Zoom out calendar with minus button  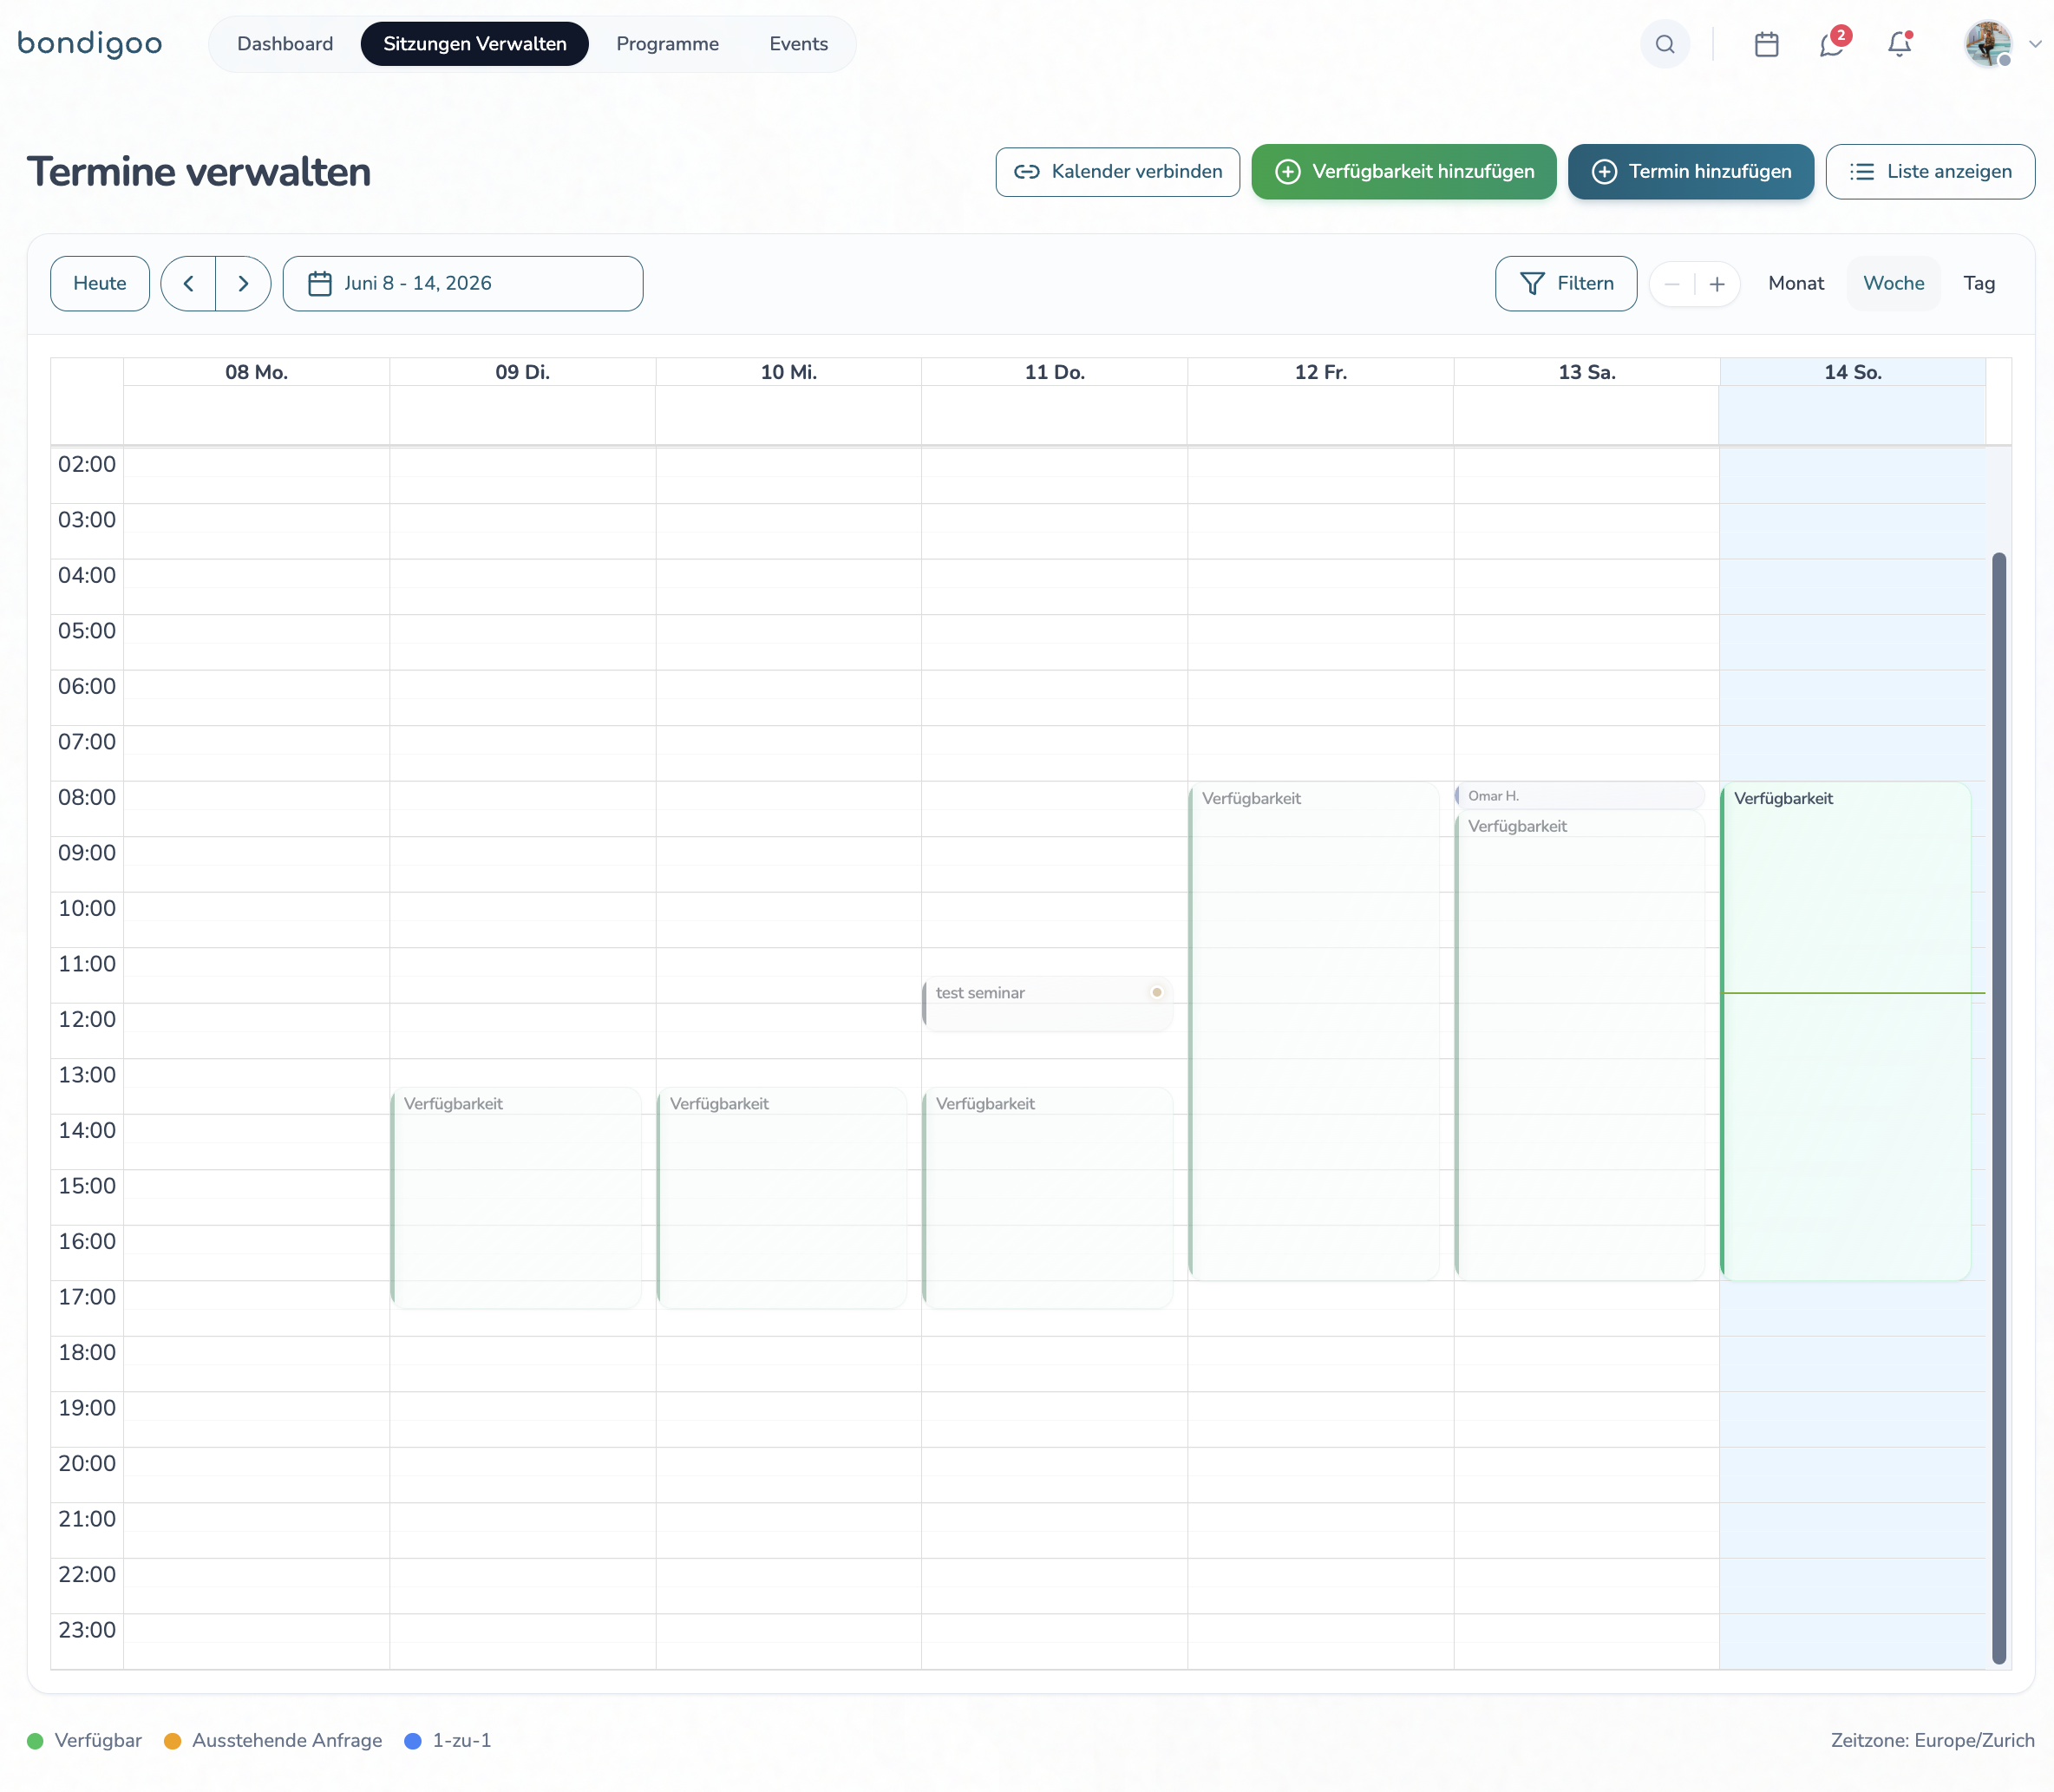[x=1672, y=284]
